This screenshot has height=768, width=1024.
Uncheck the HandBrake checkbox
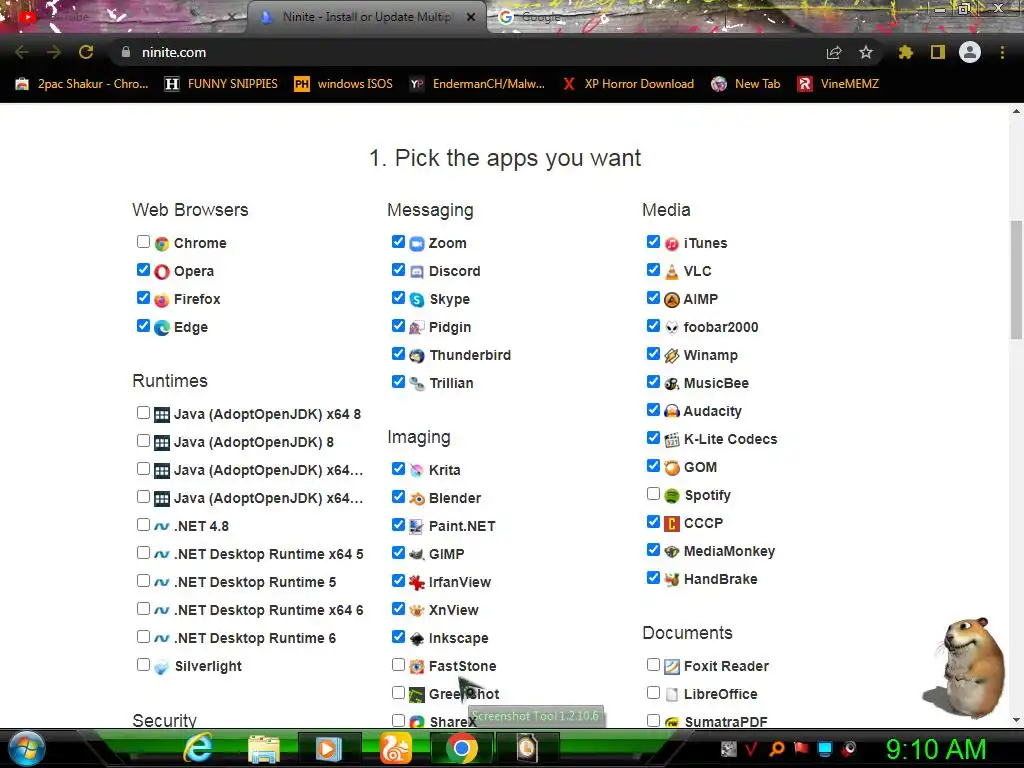(x=653, y=577)
